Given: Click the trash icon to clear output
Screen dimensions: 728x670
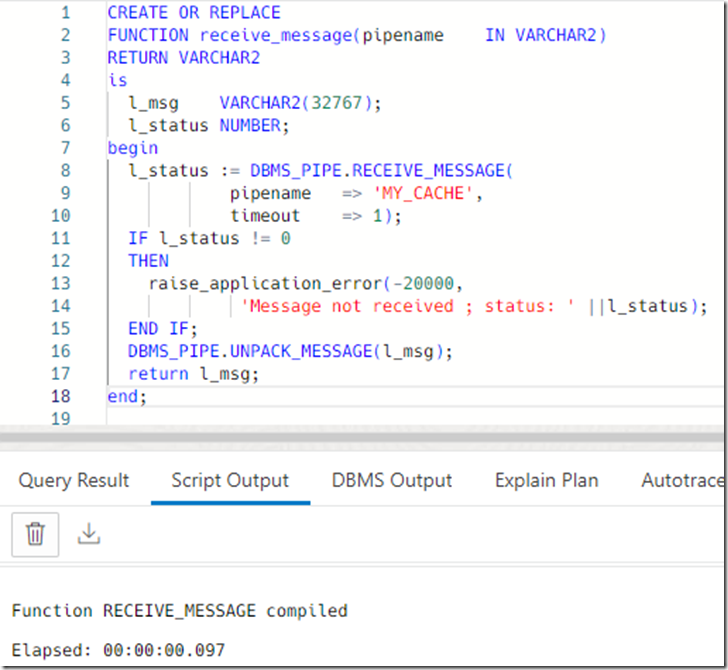Looking at the screenshot, I should point(35,534).
